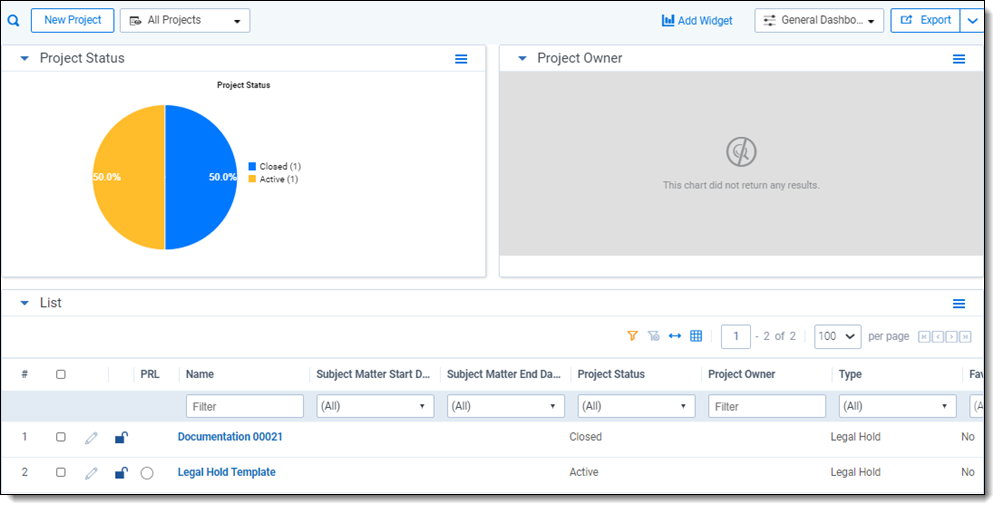
Task: Click the search magnifier icon
Action: (x=14, y=20)
